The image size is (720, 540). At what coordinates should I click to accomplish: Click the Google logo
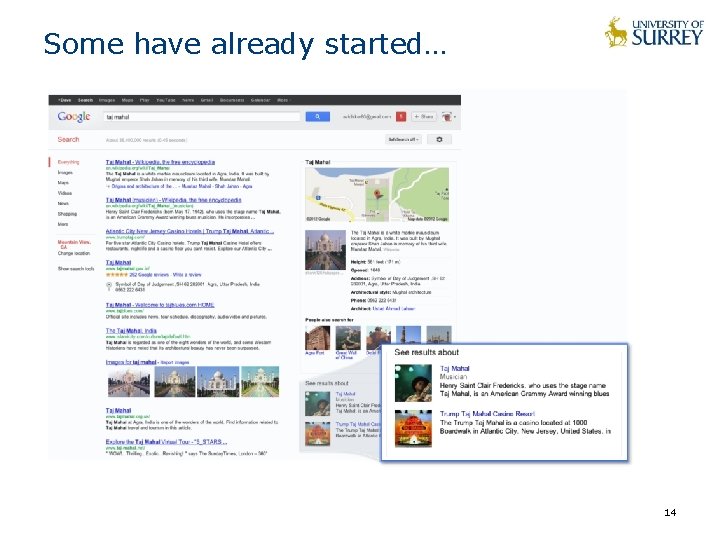point(74,117)
